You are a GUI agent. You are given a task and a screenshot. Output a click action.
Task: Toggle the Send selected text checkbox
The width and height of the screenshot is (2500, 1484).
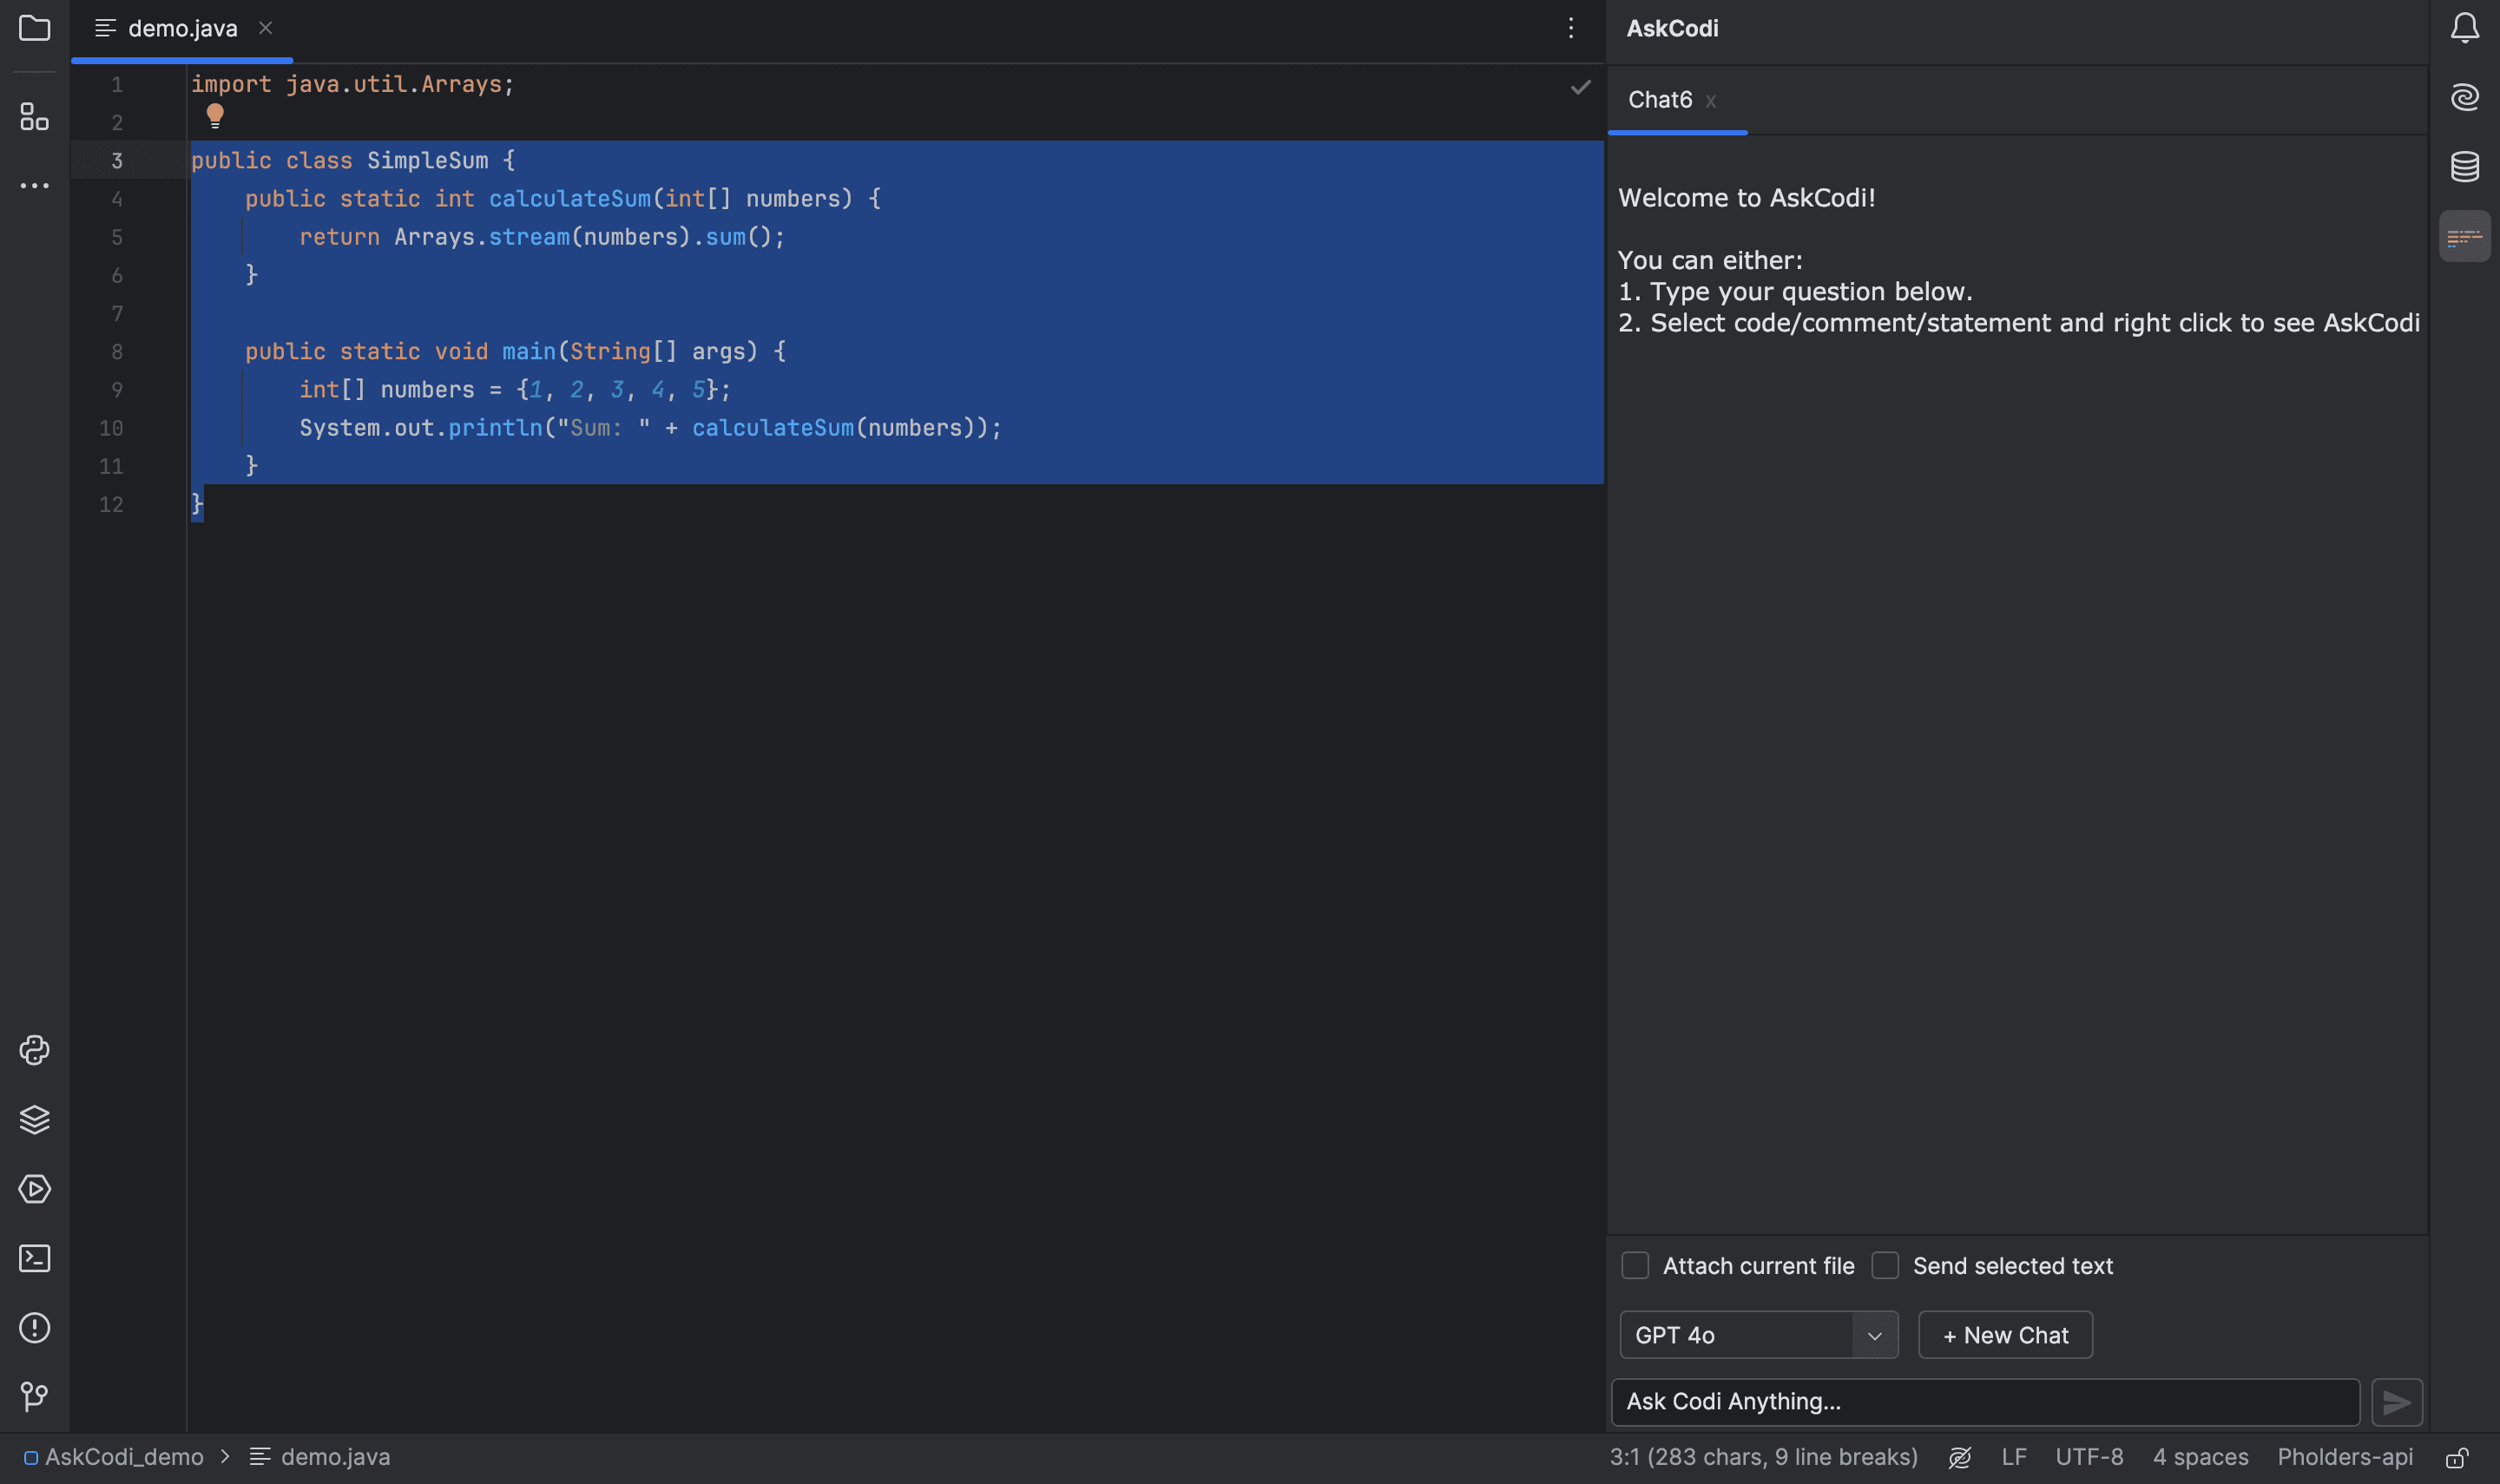tap(1884, 1265)
